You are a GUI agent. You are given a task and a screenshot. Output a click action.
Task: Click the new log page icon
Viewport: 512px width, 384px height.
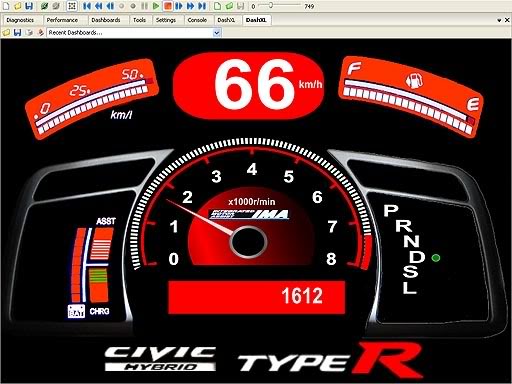pyautogui.click(x=217, y=6)
